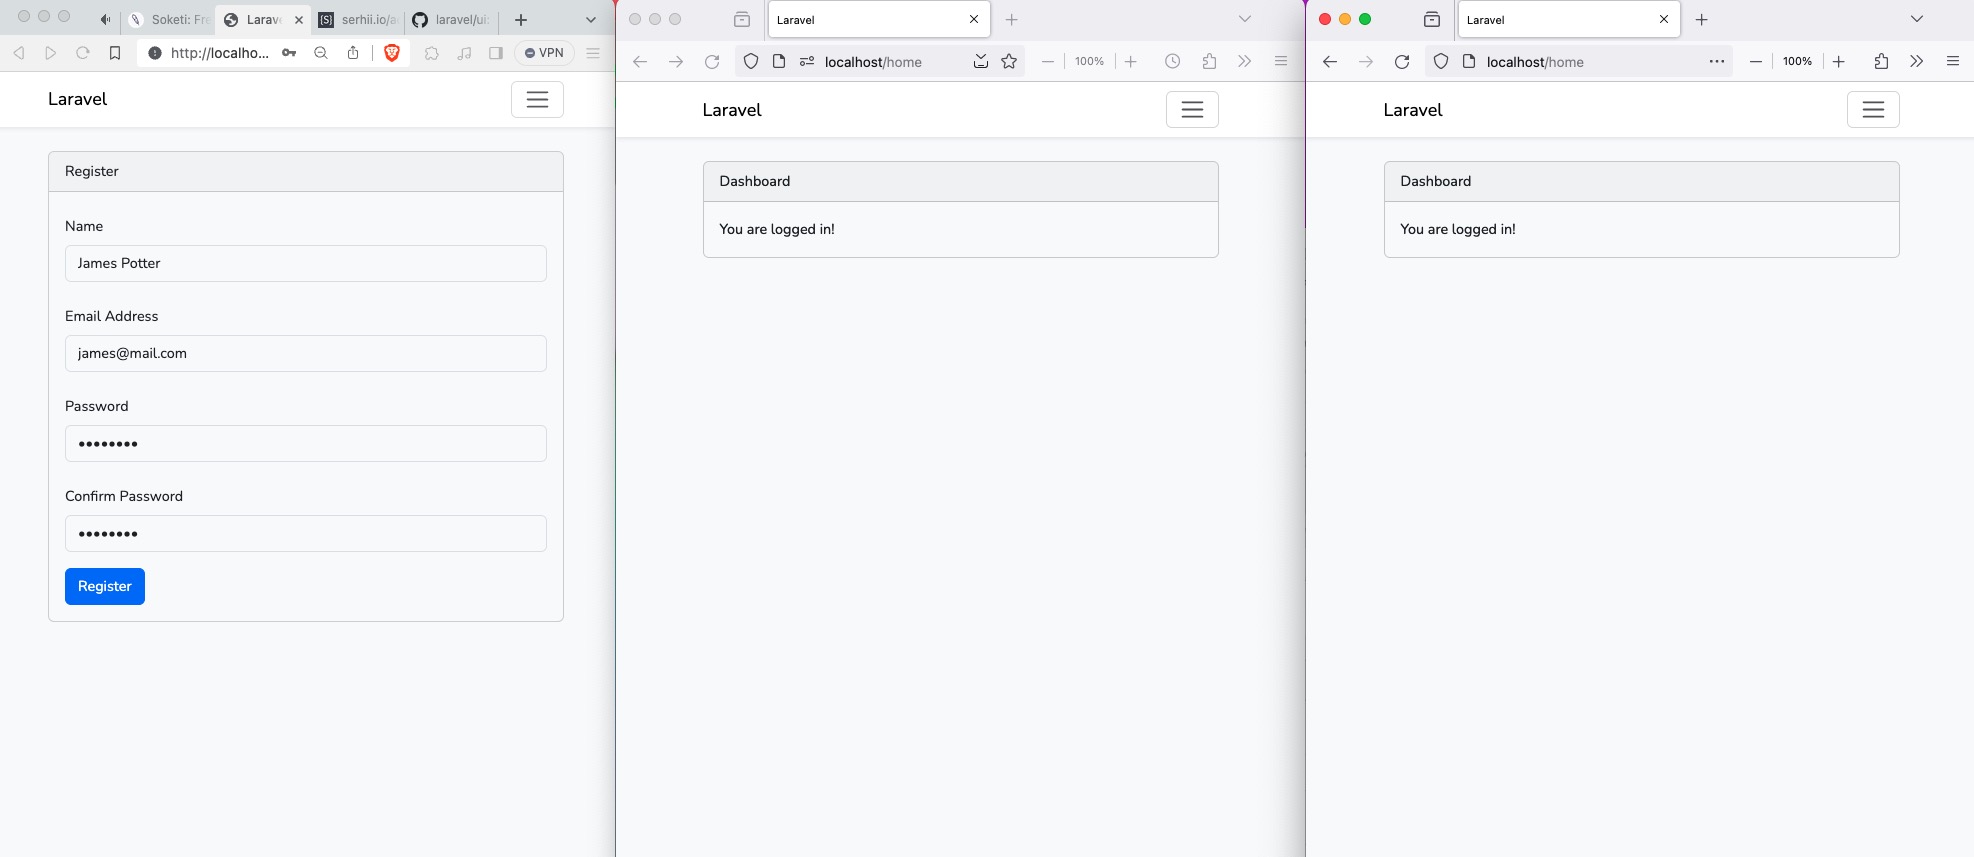Bookmark this page in Brave
The width and height of the screenshot is (1974, 857).
coord(115,53)
